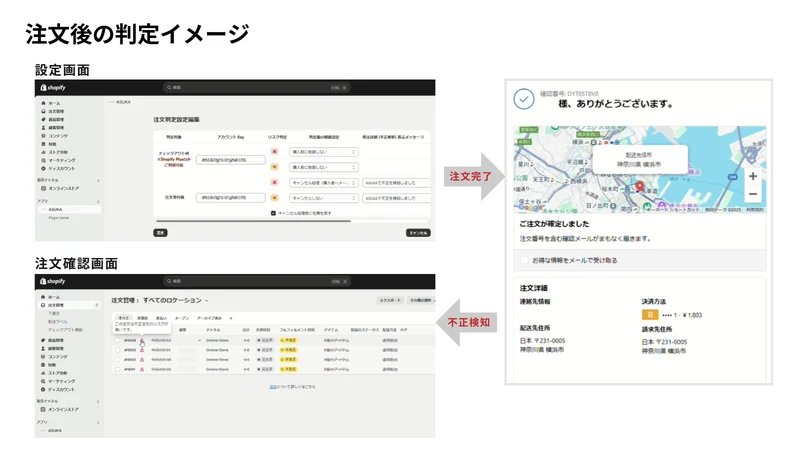Click the キャンセル button in settings form

click(x=418, y=233)
